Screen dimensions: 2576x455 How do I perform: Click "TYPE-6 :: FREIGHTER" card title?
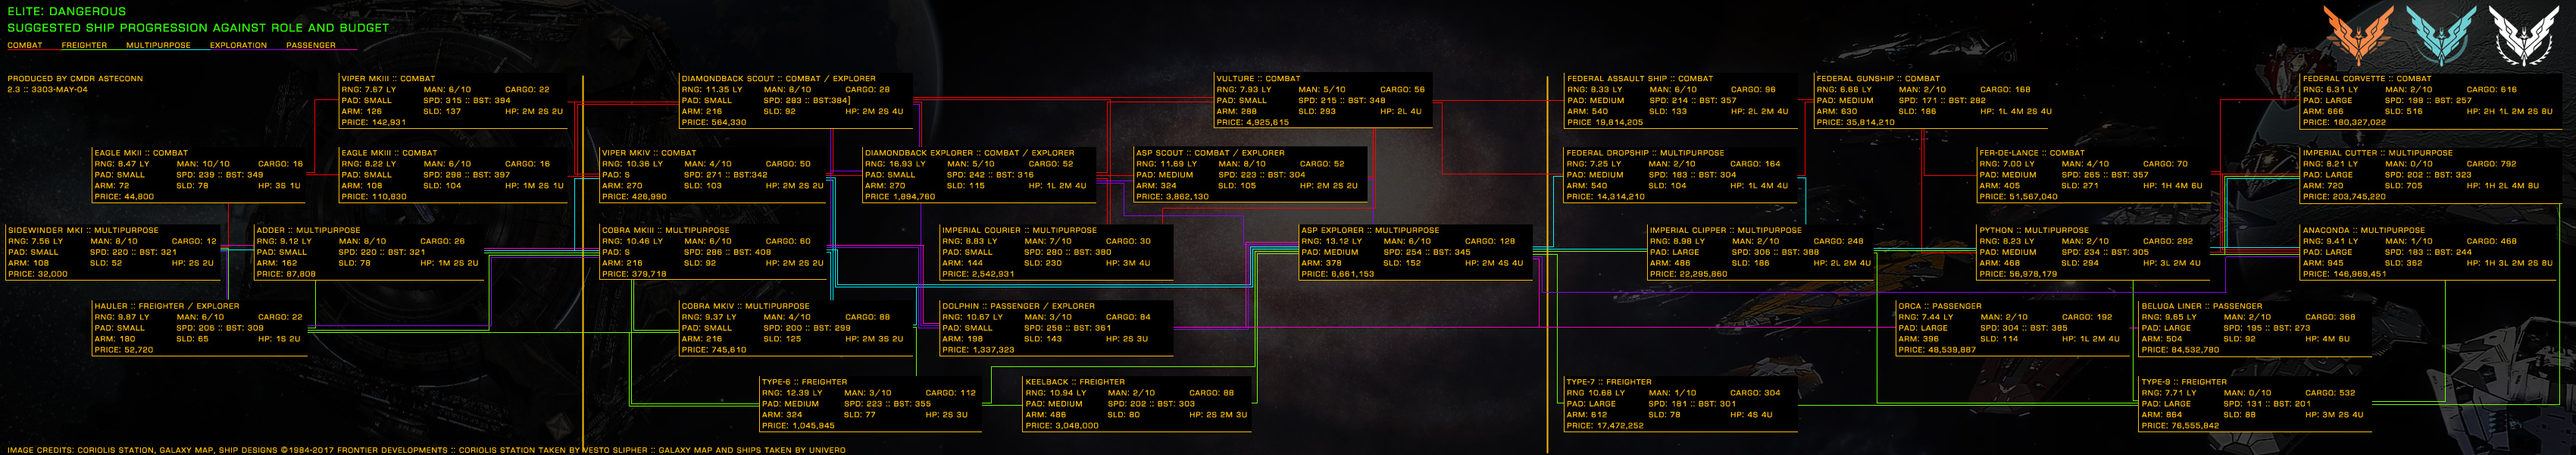pos(804,382)
